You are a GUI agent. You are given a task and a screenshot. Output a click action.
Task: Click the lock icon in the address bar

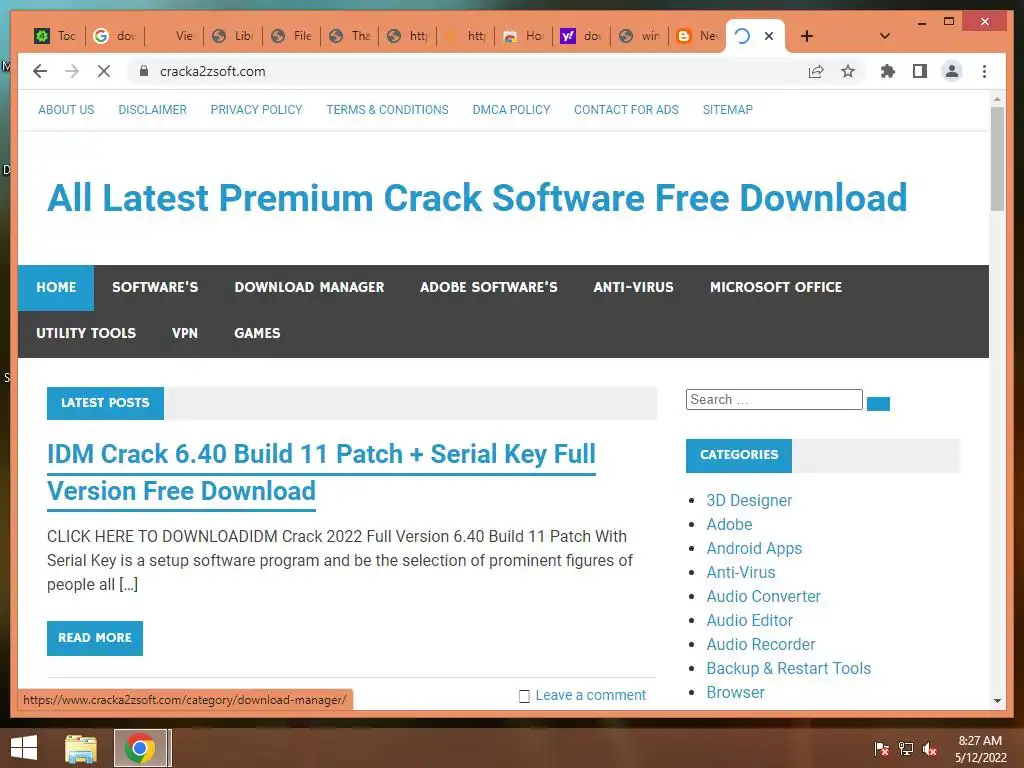[144, 71]
